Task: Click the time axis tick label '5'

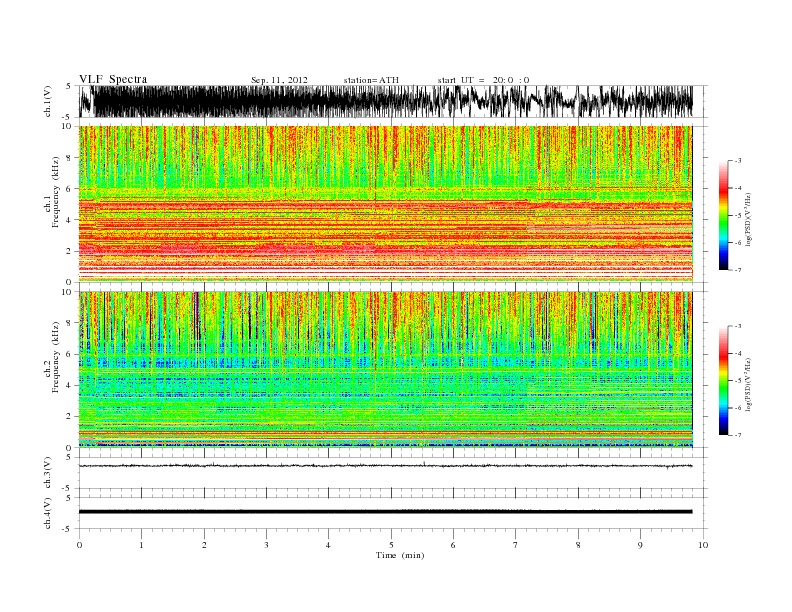Action: (391, 545)
